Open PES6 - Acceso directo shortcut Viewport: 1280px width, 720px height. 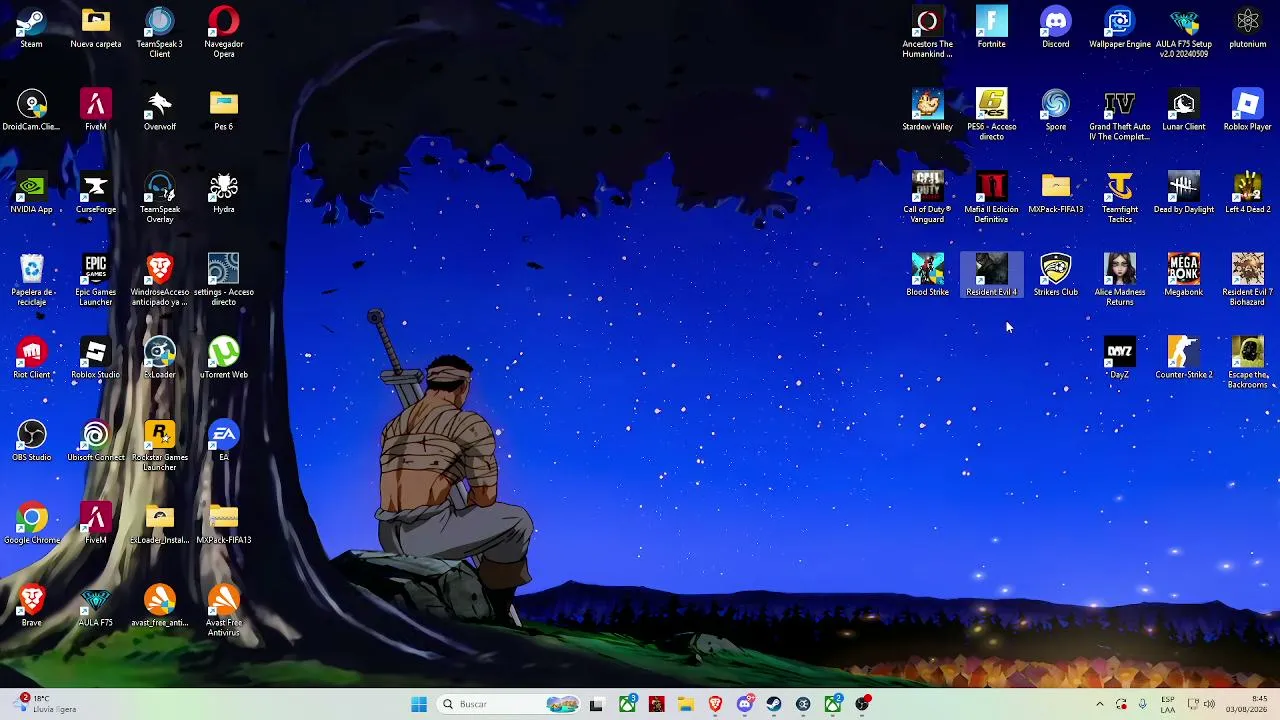click(x=992, y=115)
